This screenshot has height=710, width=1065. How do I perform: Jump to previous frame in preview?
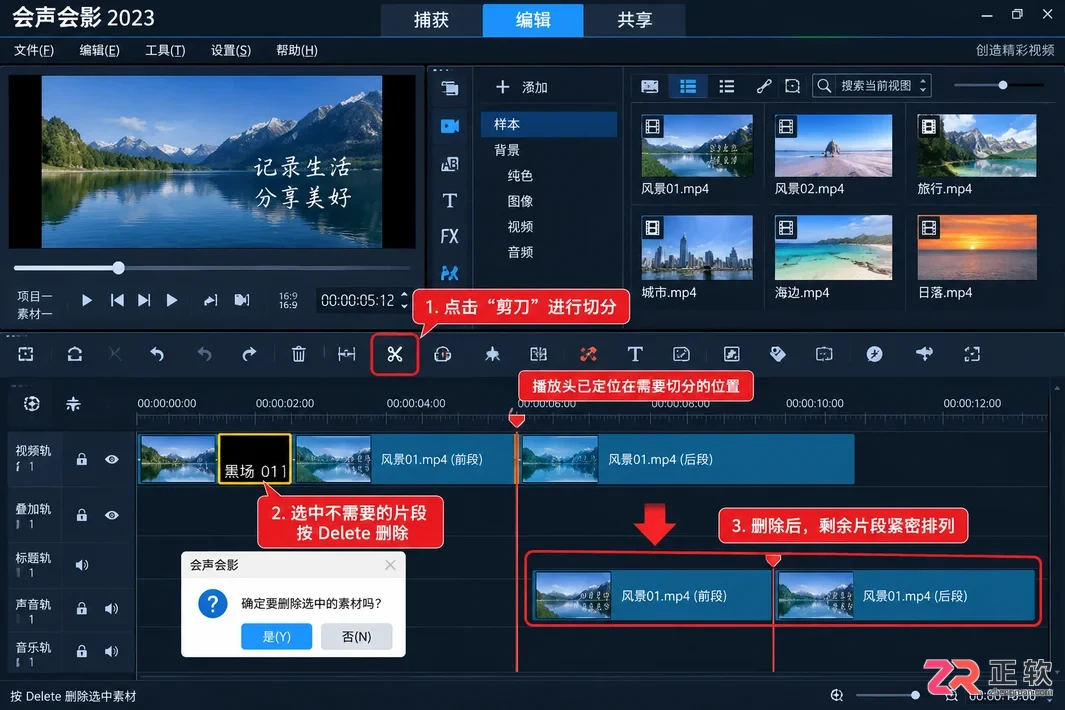tap(117, 300)
